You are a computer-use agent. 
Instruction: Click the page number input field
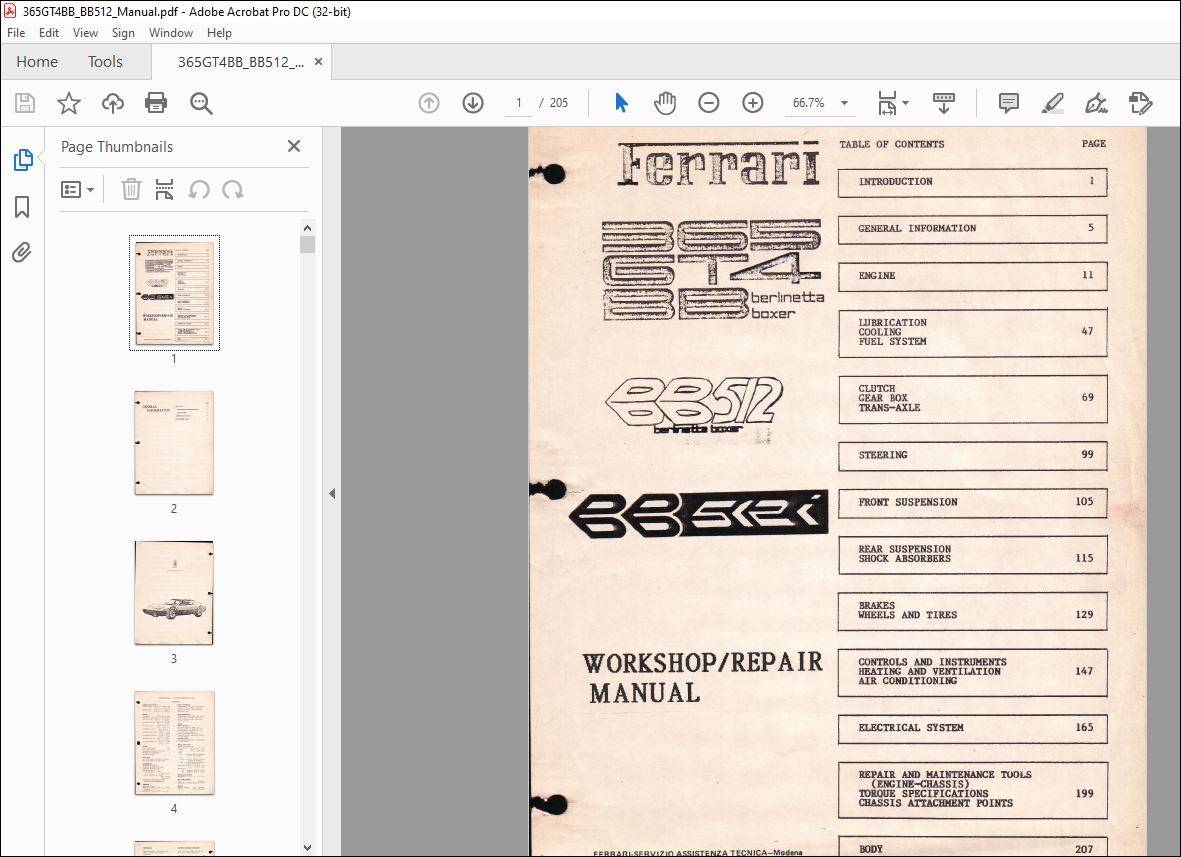518,102
